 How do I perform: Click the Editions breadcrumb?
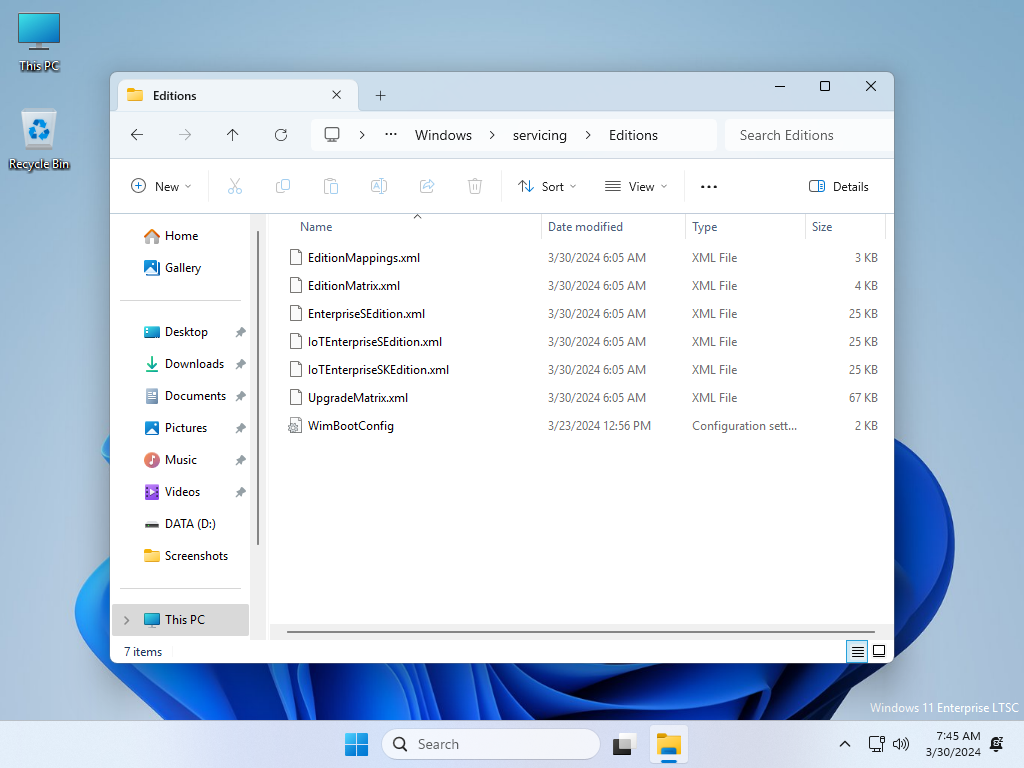[633, 135]
